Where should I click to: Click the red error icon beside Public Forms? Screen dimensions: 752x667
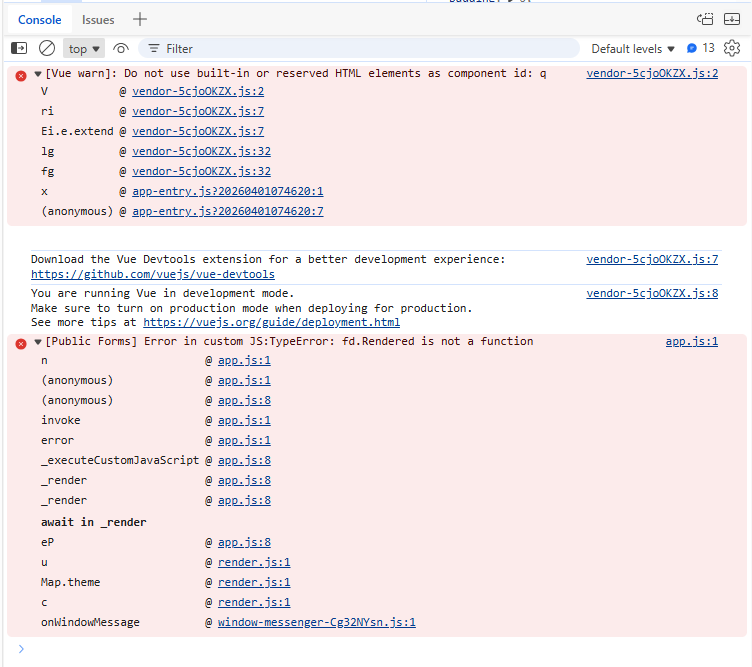click(x=21, y=342)
